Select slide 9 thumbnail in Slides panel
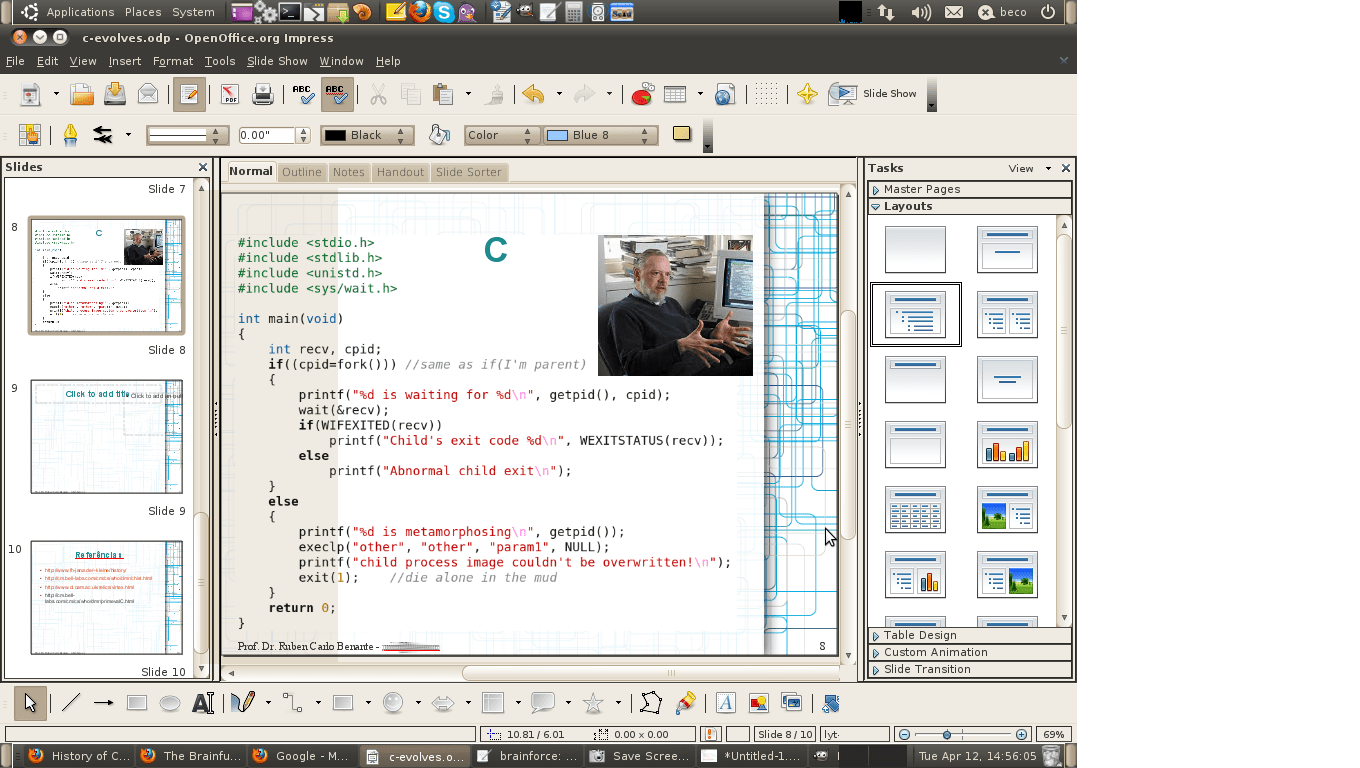This screenshot has width=1360, height=768. [x=106, y=436]
